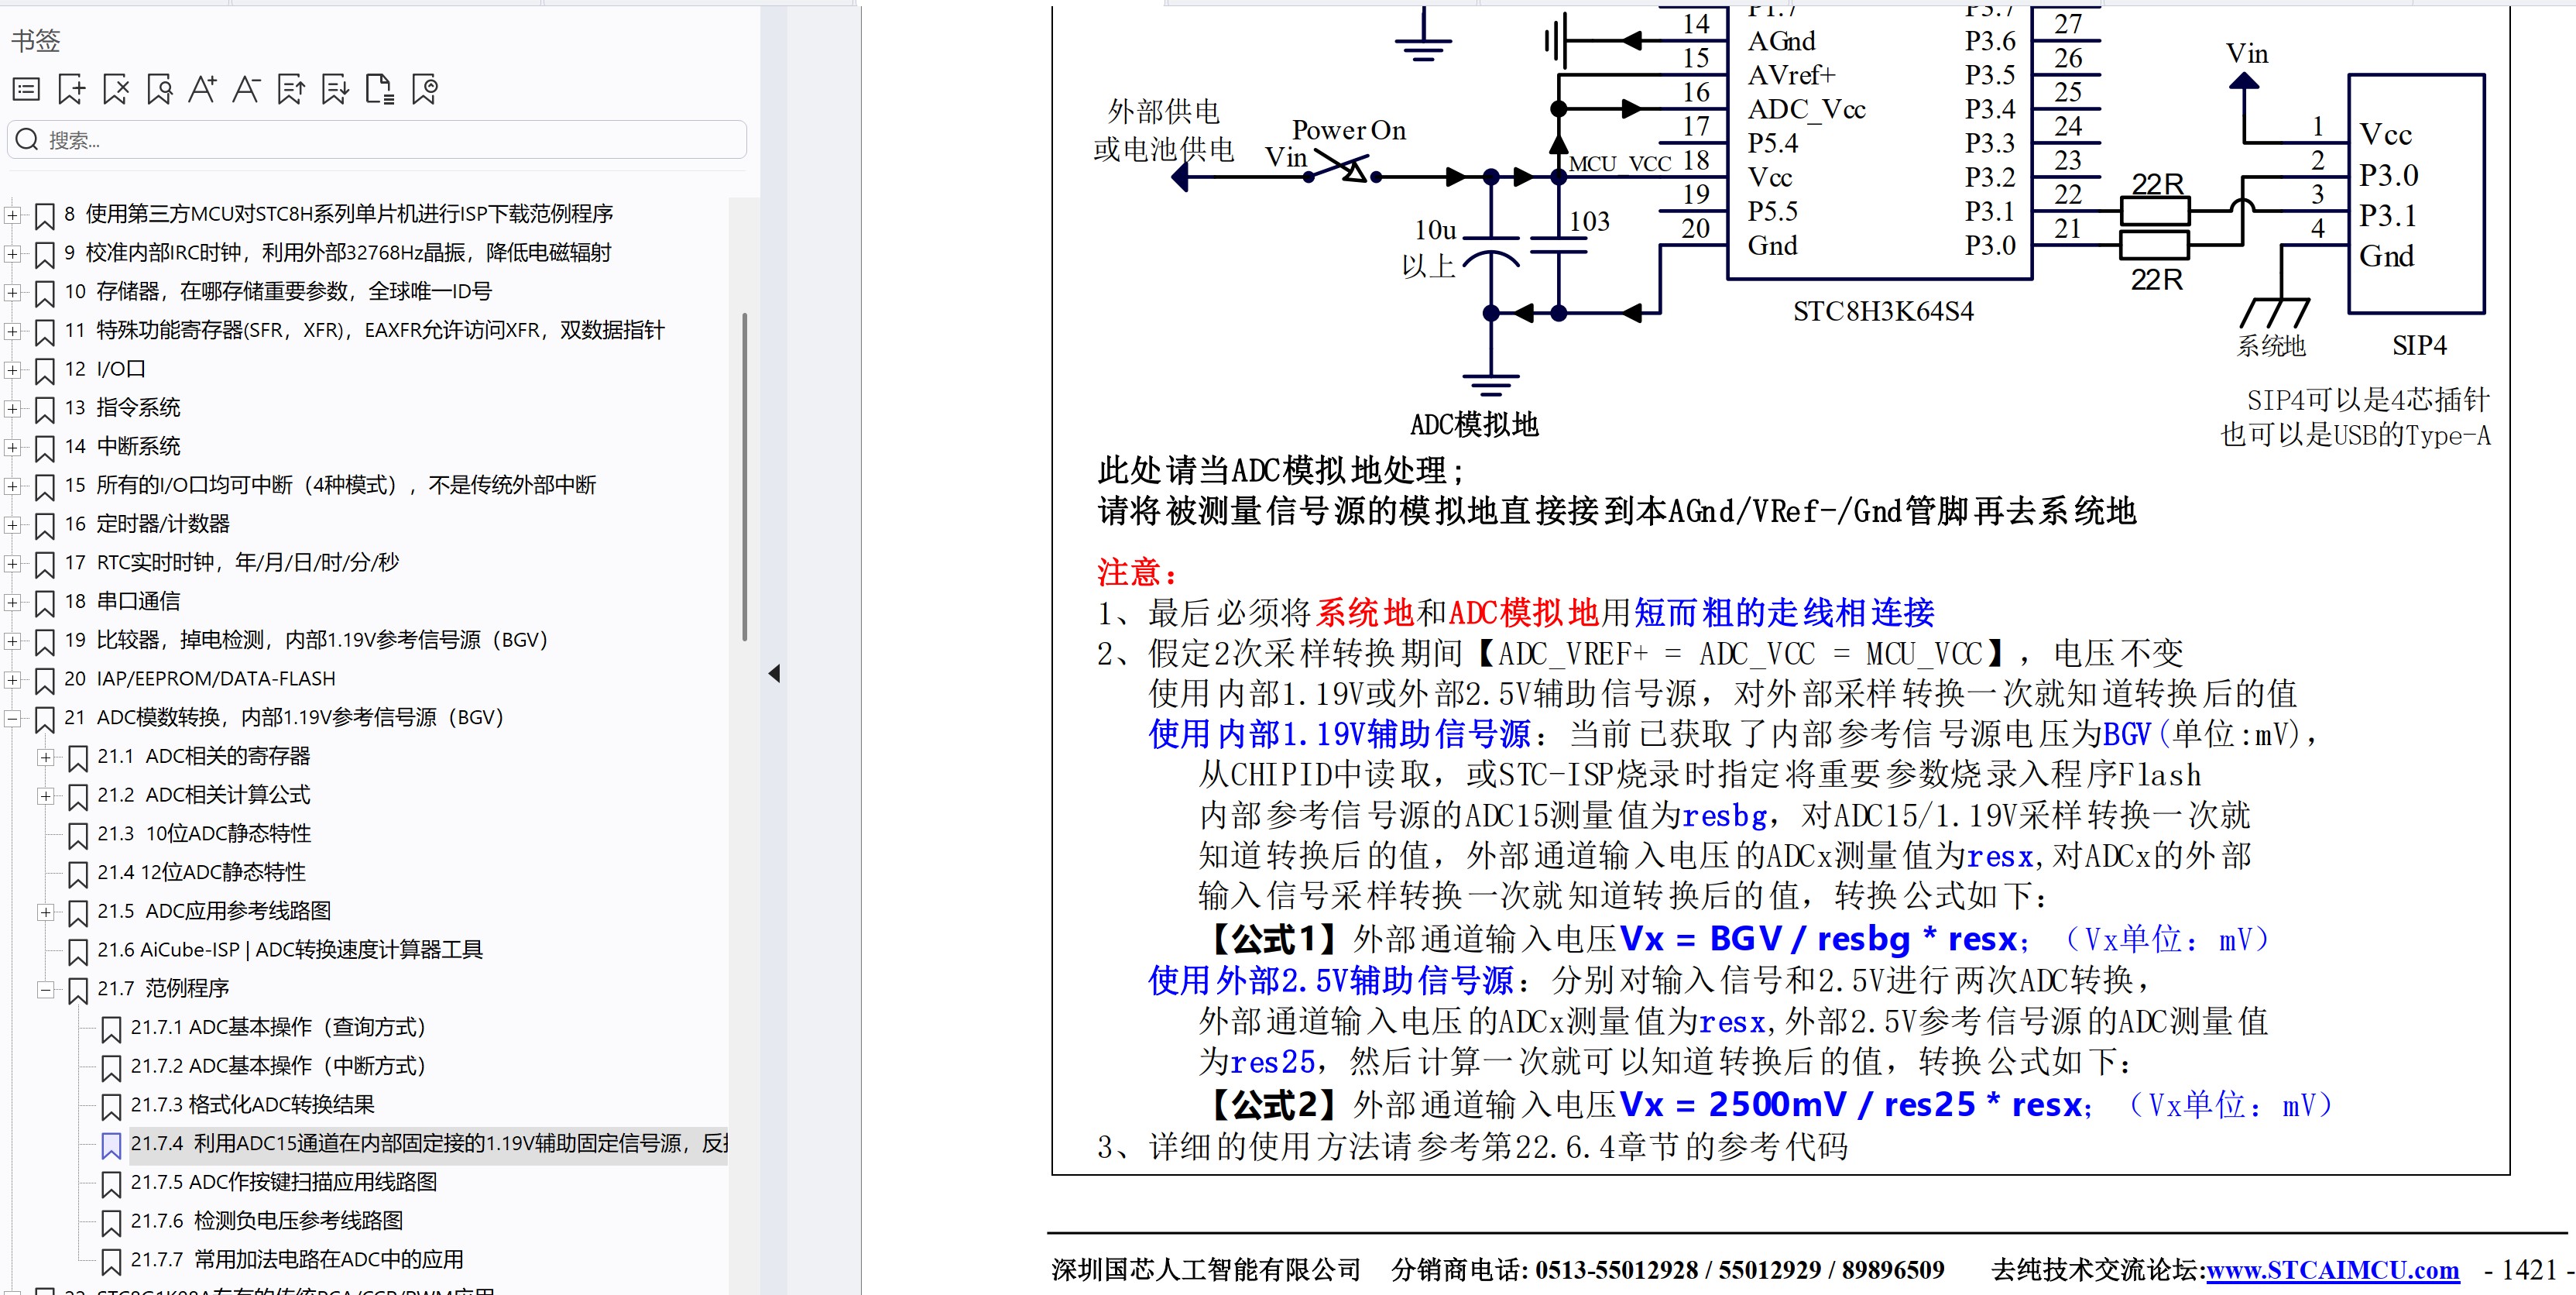Screen dimensions: 2576x1295
Task: Click highlighted bookmark icon of 21.7.4 row
Action: click(111, 1146)
